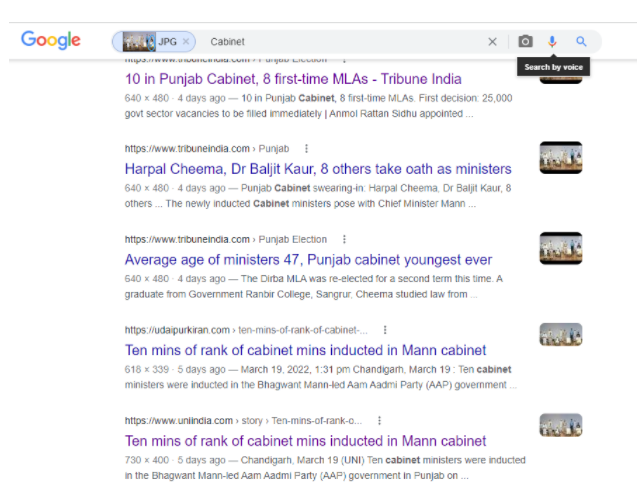This screenshot has height=502, width=637.
Task: Click thumbnail beside udaipurkiran result
Action: coord(560,335)
